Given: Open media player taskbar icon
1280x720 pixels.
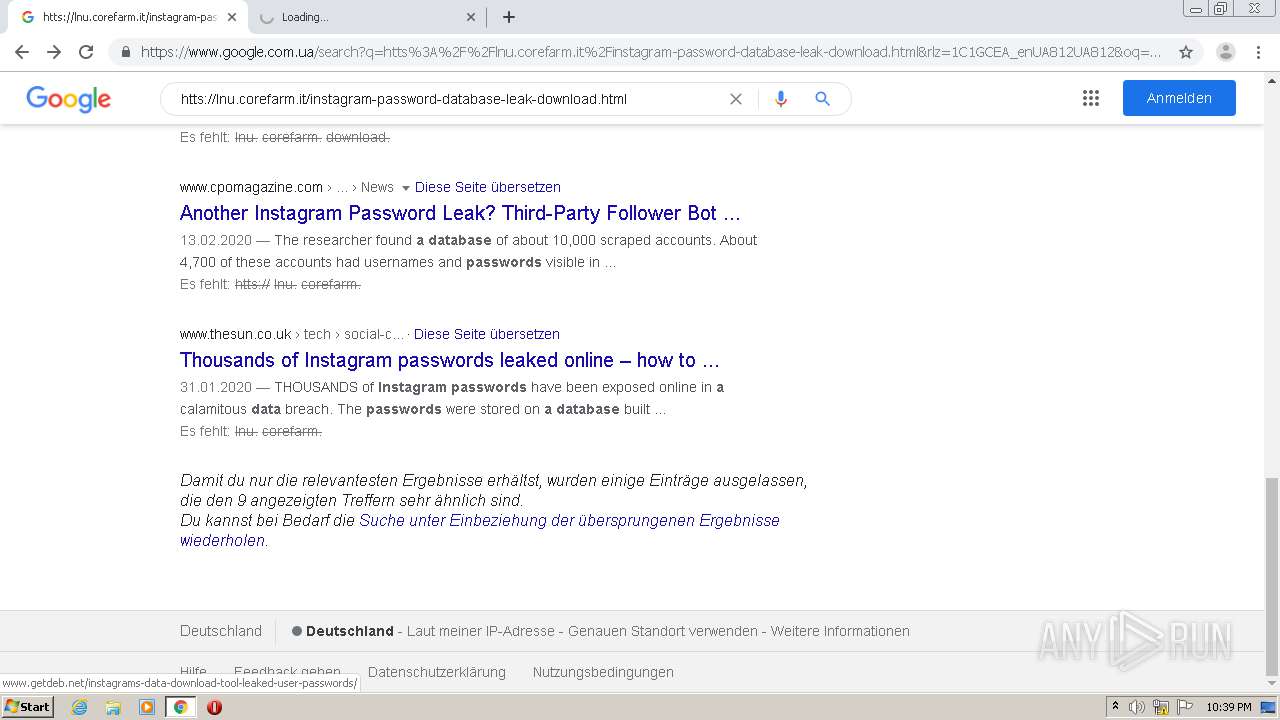Looking at the screenshot, I should pyautogui.click(x=147, y=707).
